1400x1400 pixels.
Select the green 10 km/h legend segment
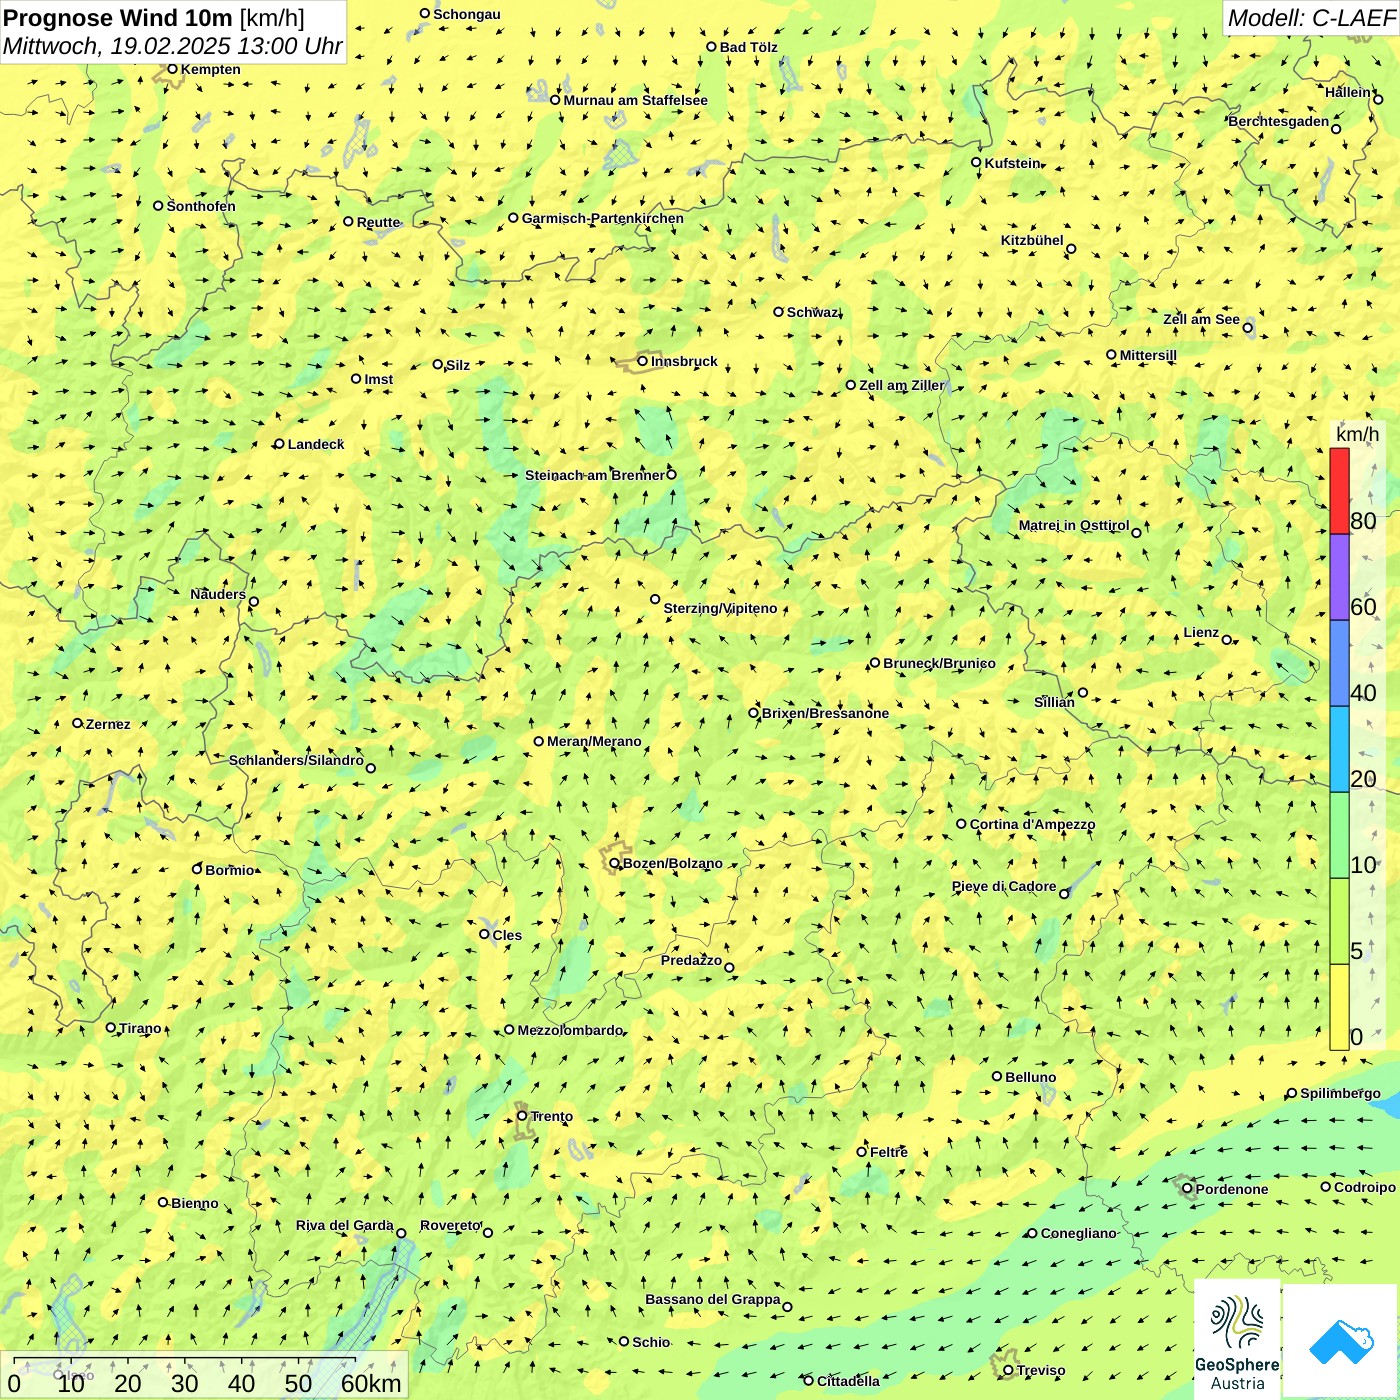point(1339,836)
